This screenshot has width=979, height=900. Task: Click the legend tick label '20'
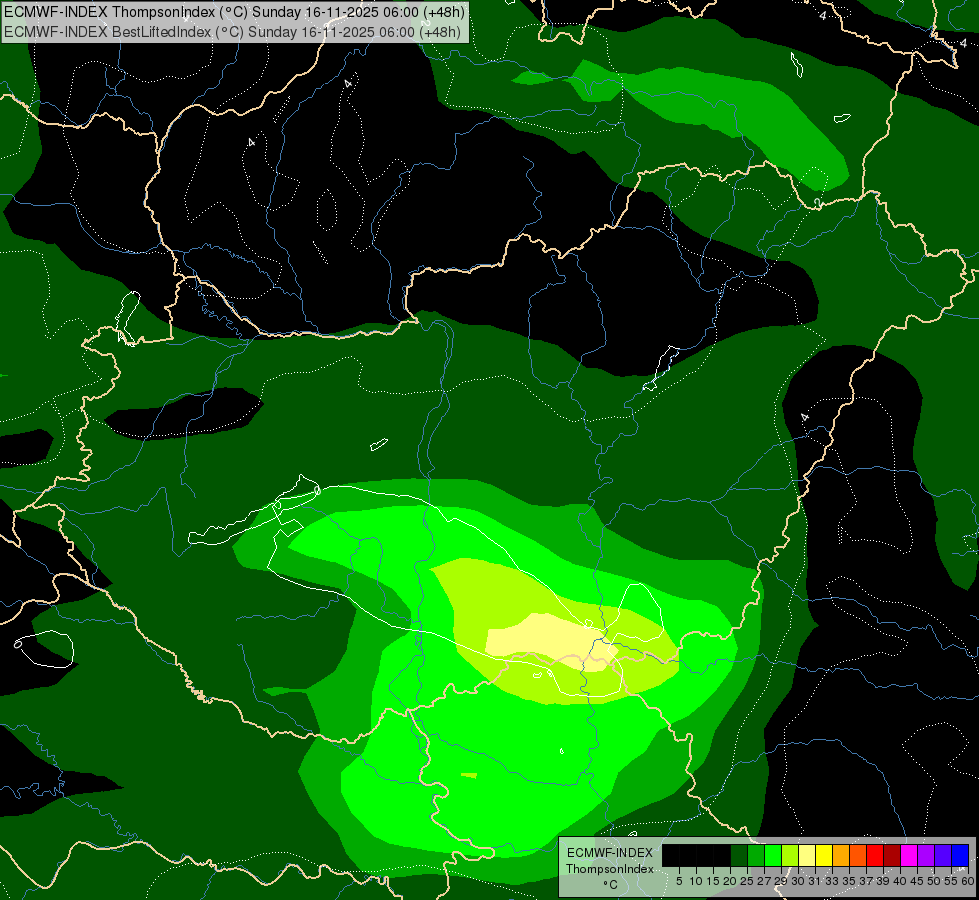pyautogui.click(x=730, y=881)
